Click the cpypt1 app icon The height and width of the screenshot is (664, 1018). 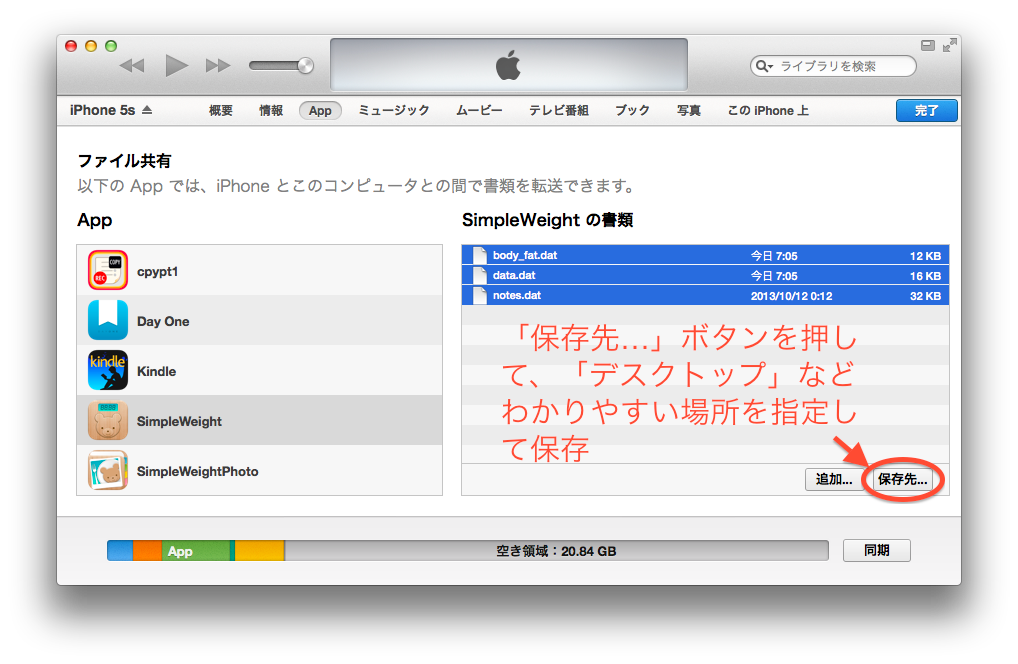[x=108, y=271]
